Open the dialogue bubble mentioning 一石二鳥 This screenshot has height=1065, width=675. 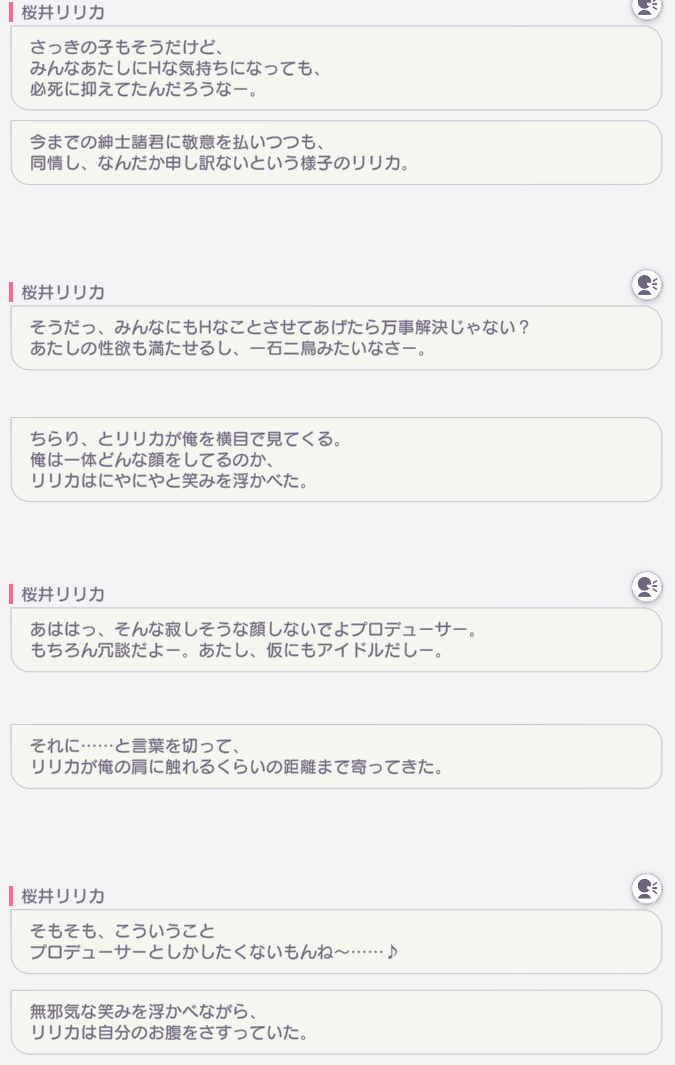pyautogui.click(x=336, y=338)
